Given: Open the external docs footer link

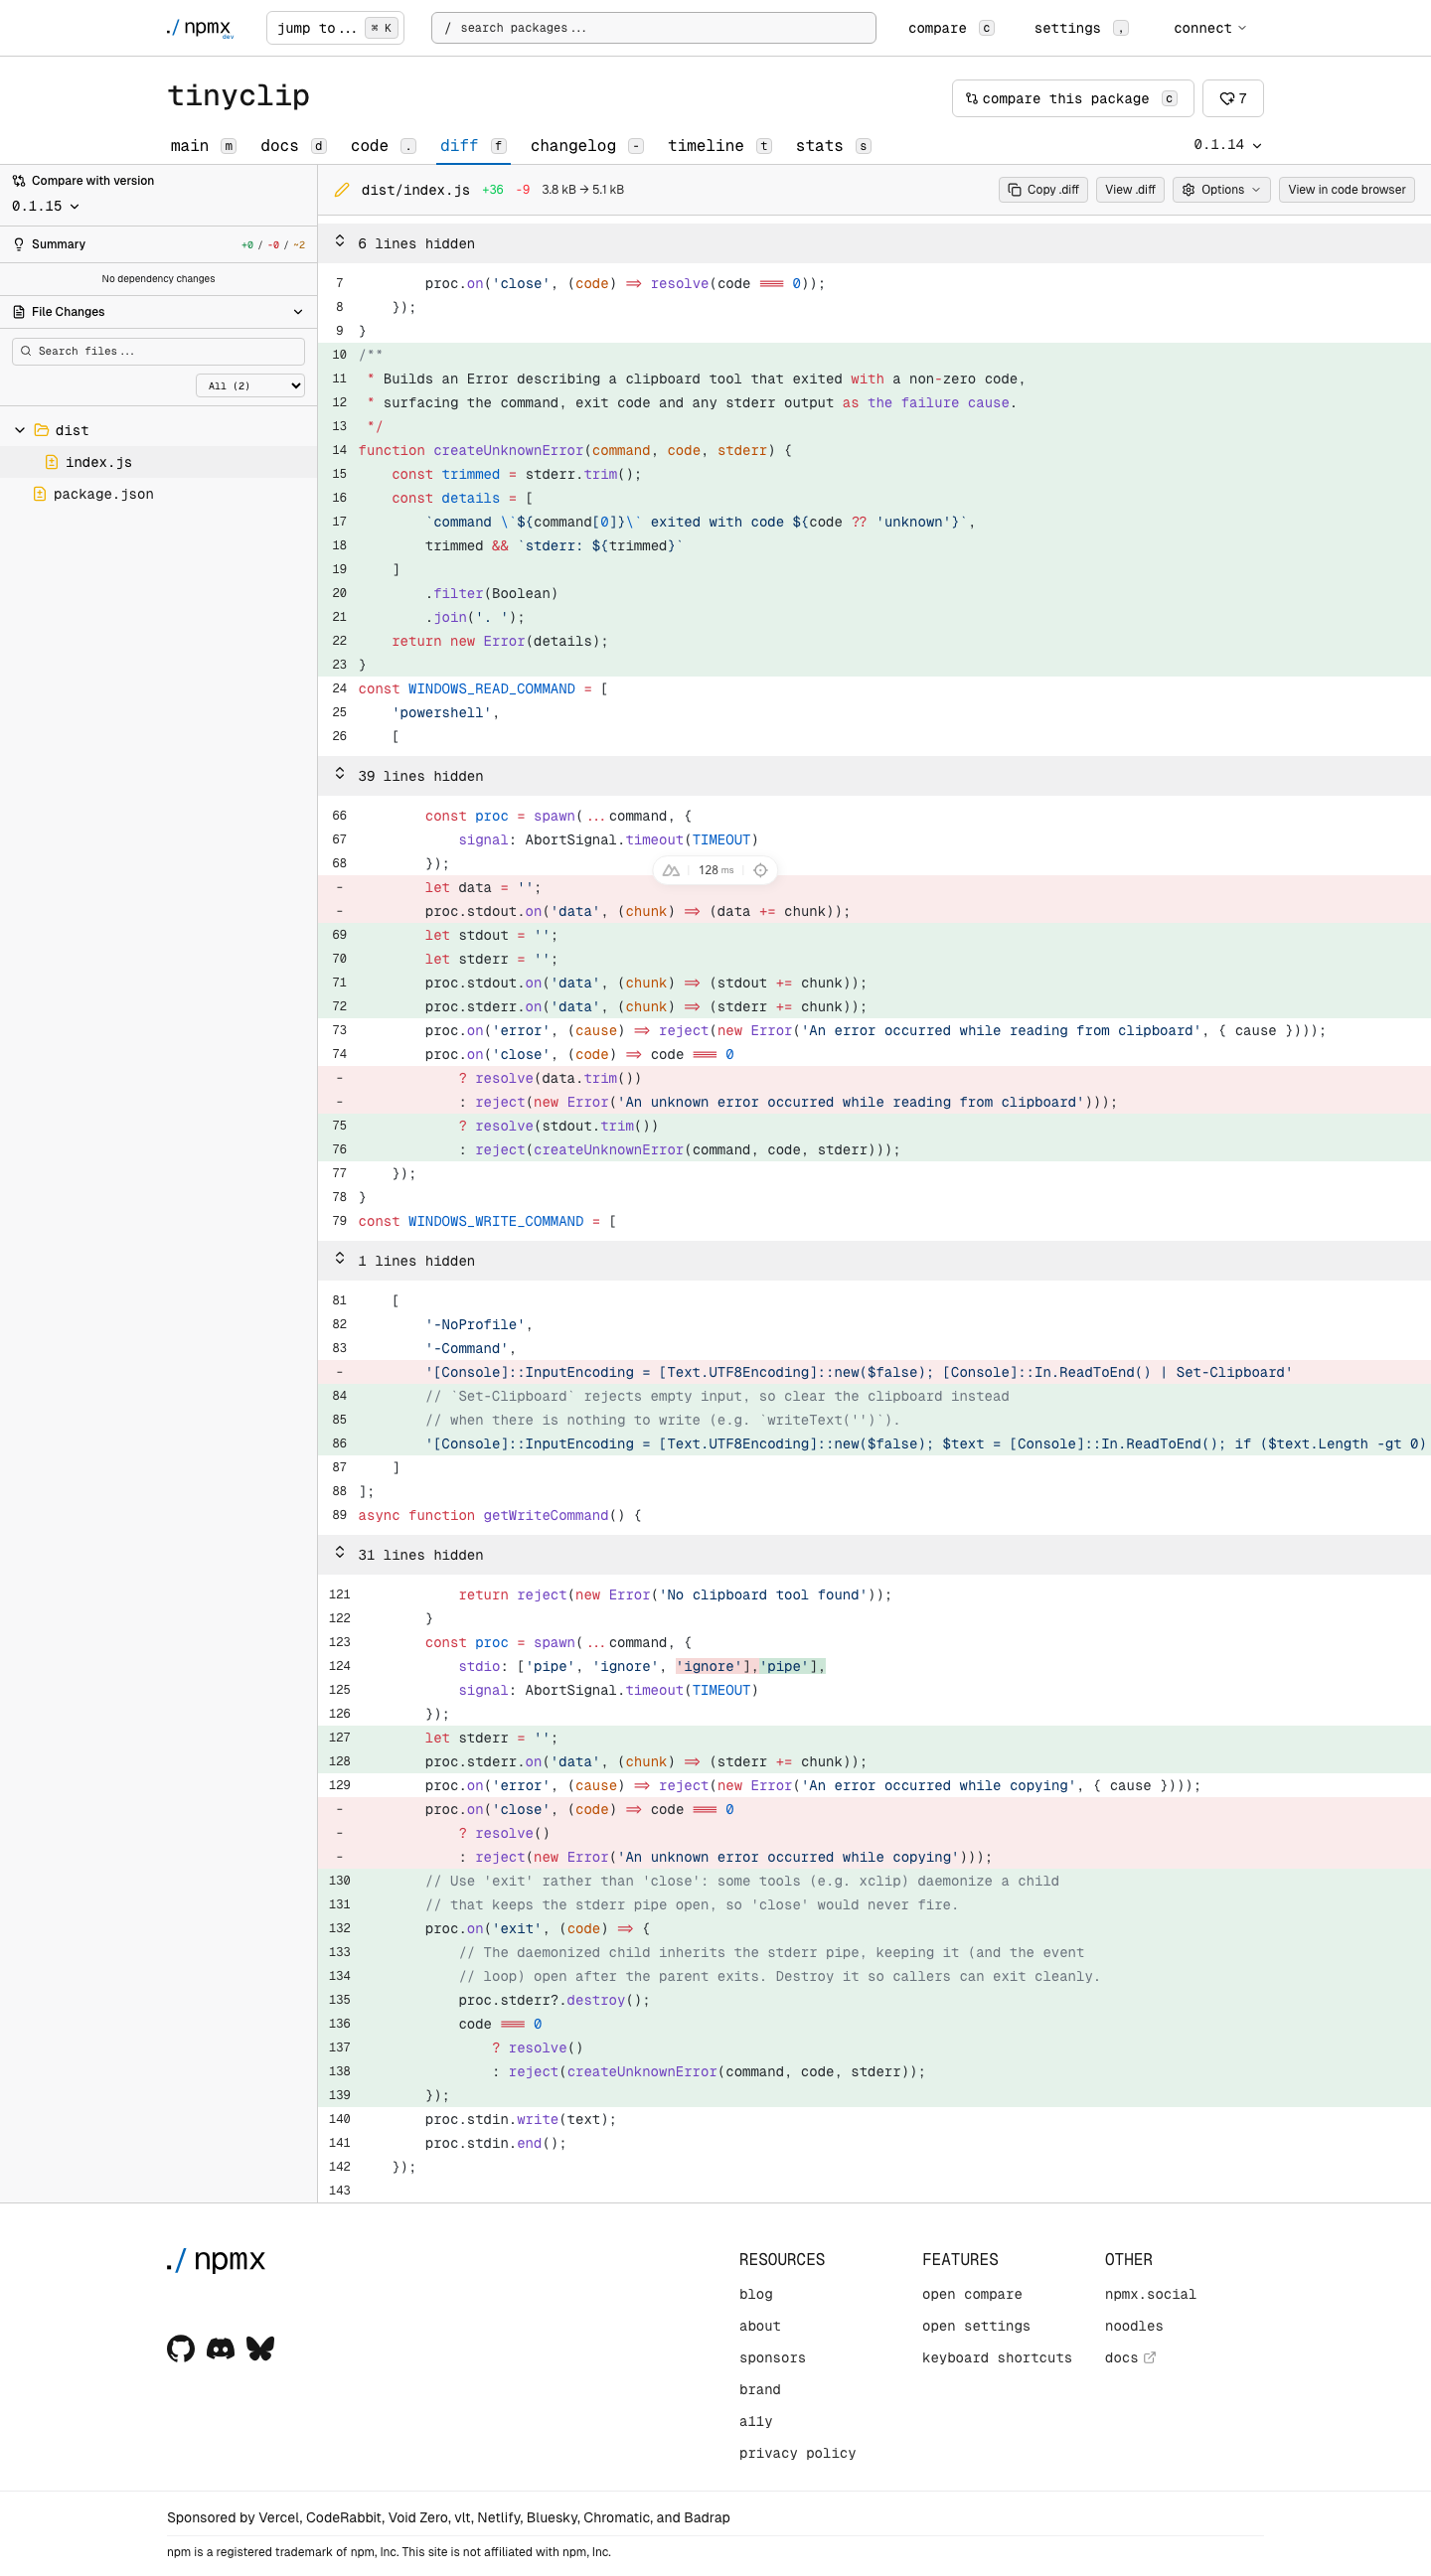Looking at the screenshot, I should (x=1129, y=2358).
